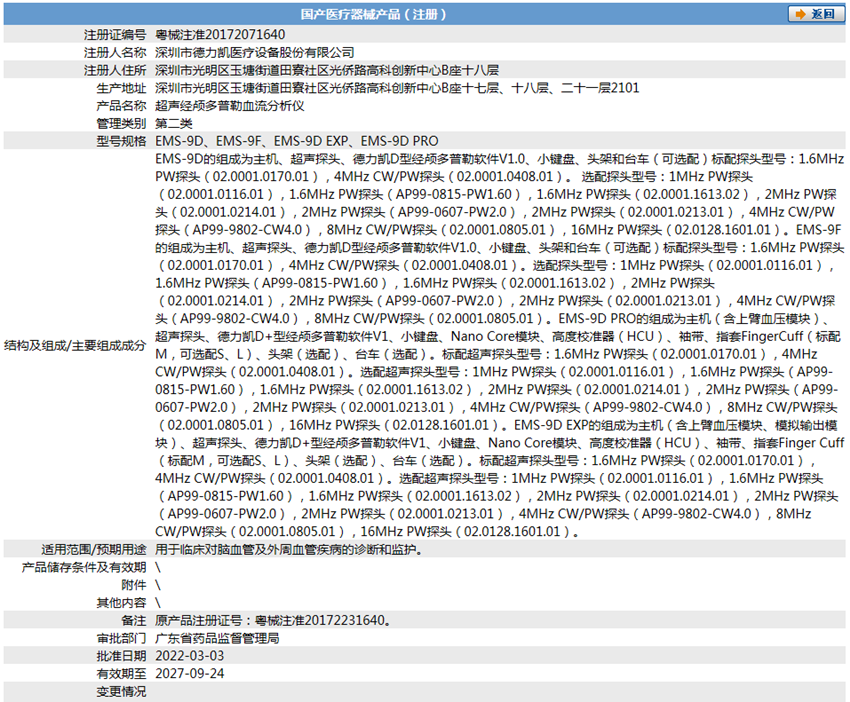Select the label 其他内容

coord(121,603)
